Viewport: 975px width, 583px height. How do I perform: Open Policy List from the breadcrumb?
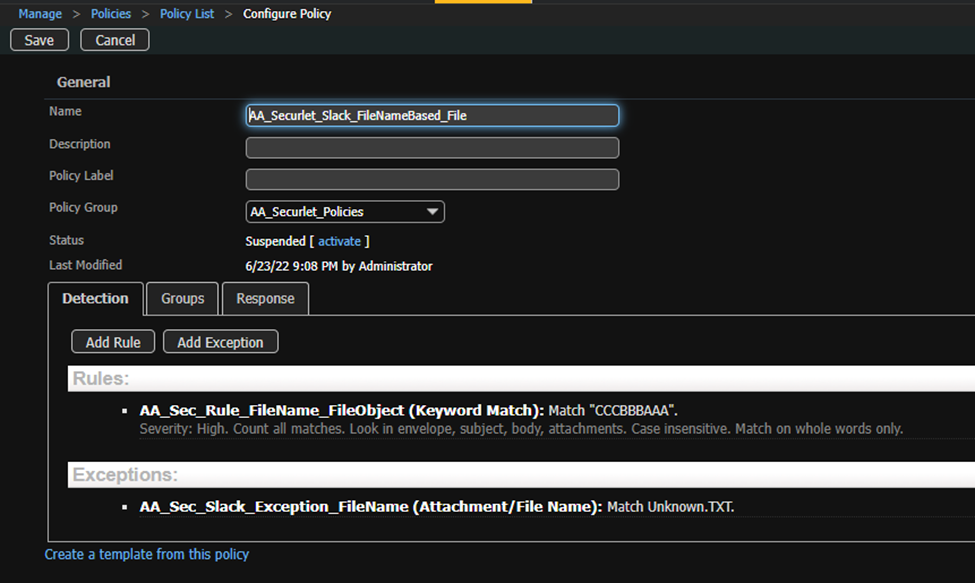tap(187, 14)
